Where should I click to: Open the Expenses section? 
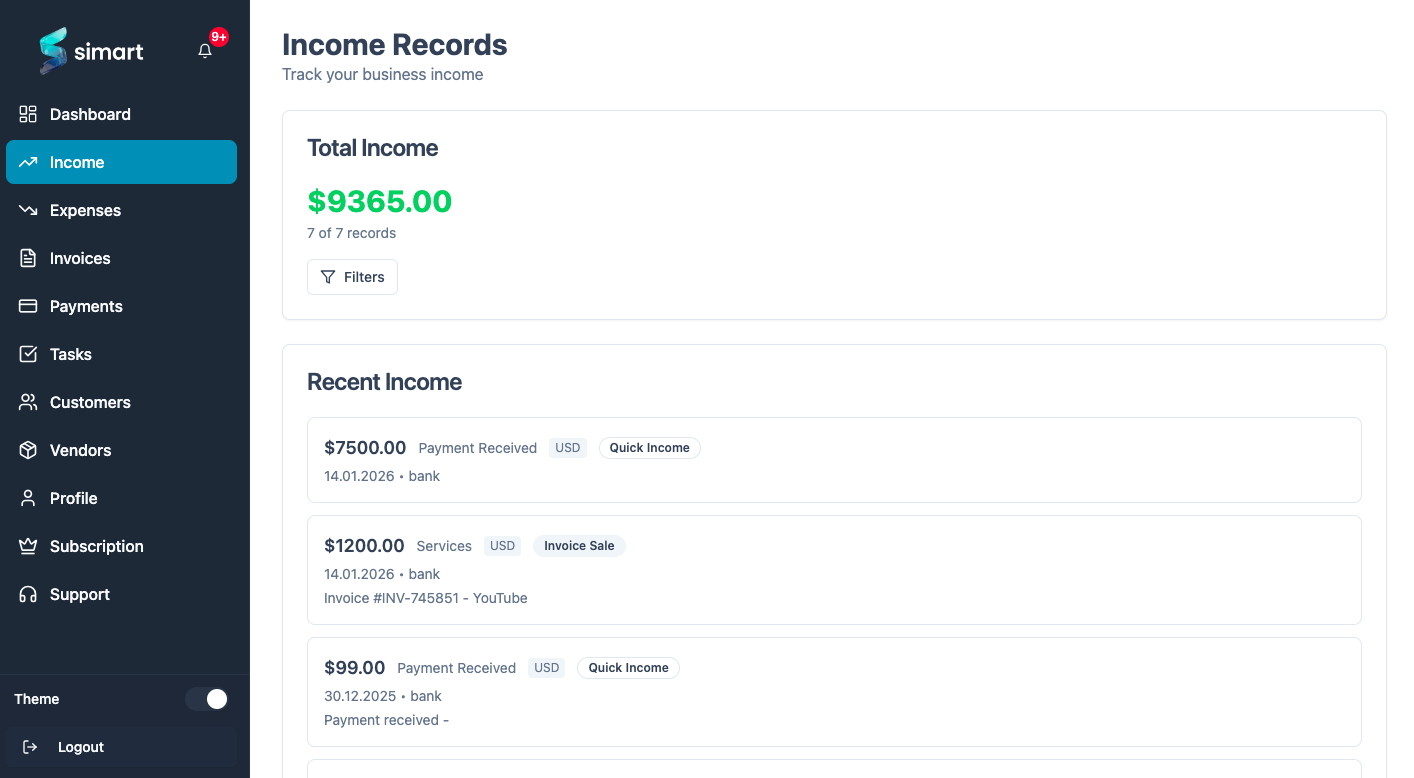121,210
